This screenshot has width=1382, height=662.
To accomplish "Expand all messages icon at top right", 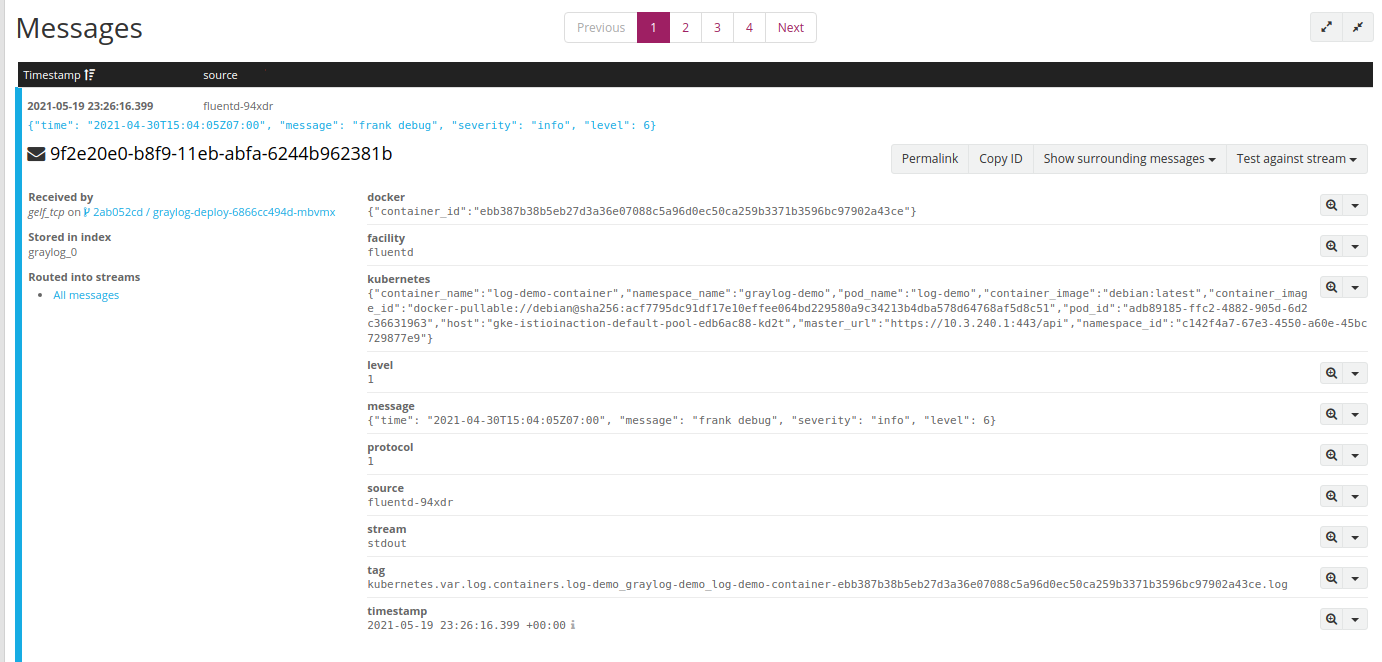I will 1326,27.
